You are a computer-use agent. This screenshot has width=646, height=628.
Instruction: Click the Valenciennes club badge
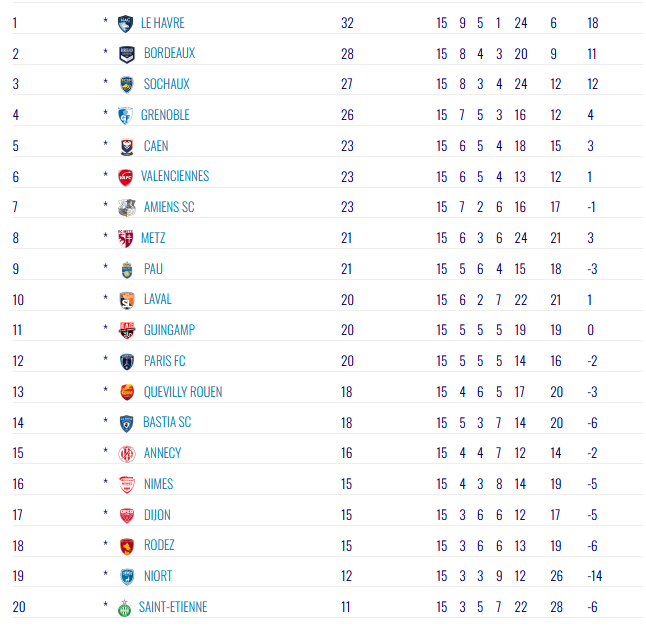point(126,177)
